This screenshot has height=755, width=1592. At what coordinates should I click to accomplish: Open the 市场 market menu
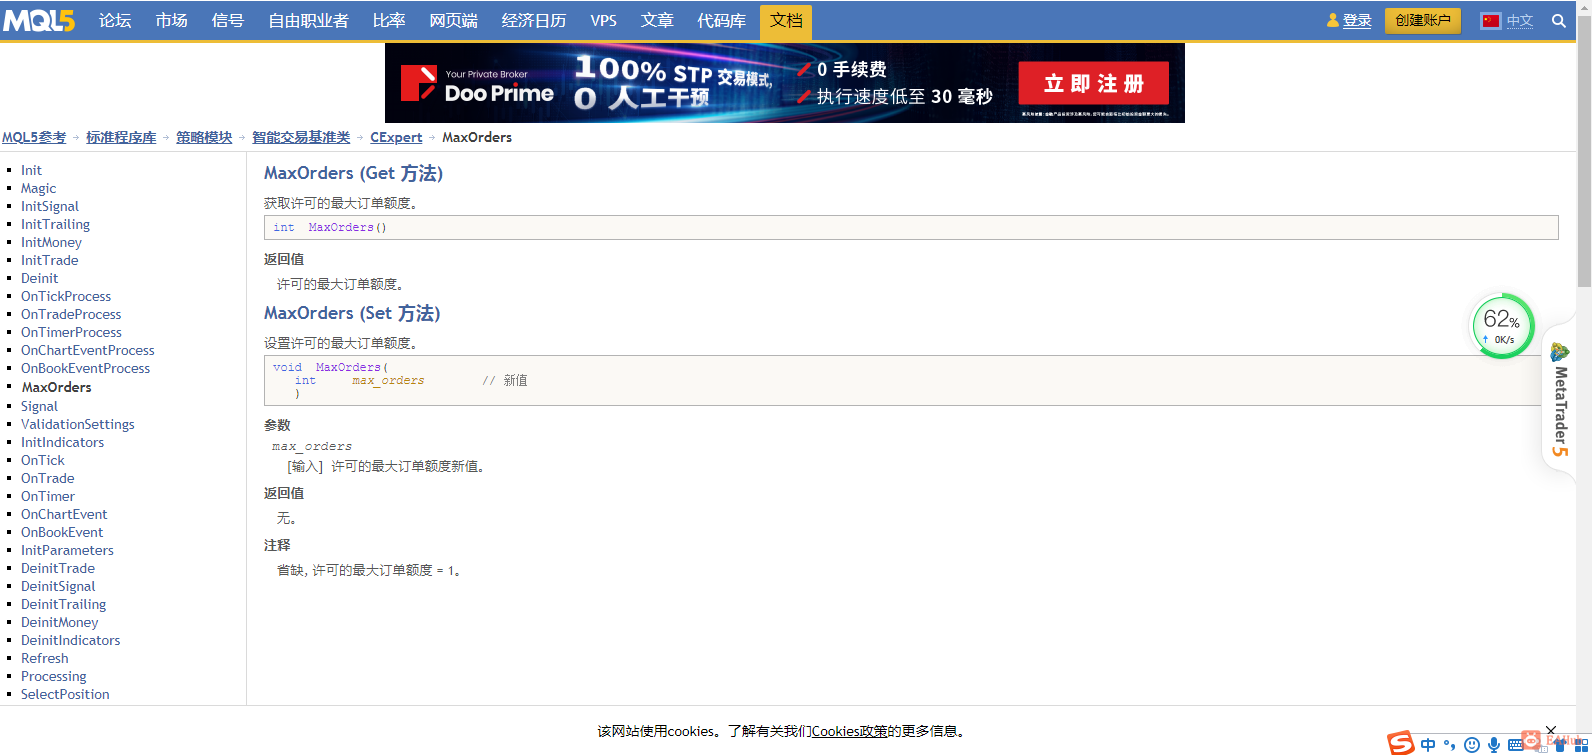(x=171, y=21)
